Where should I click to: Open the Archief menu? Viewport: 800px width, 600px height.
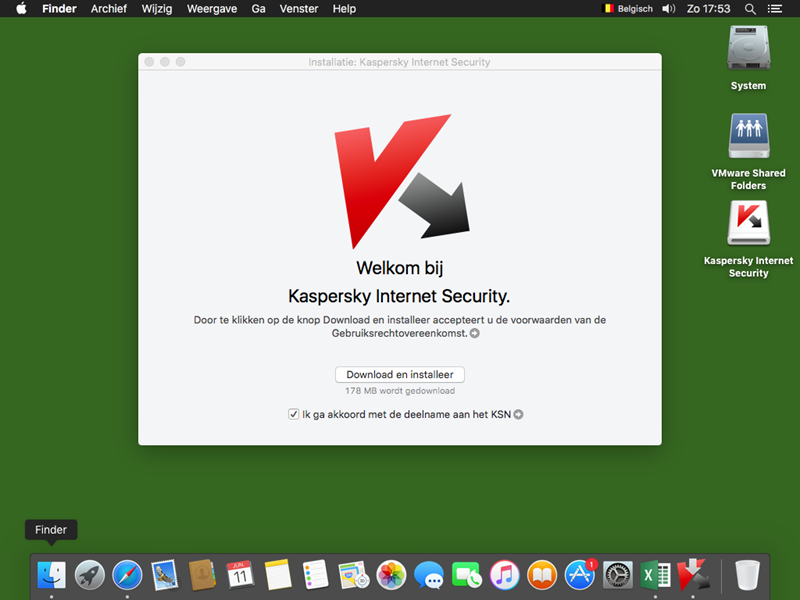tap(109, 9)
